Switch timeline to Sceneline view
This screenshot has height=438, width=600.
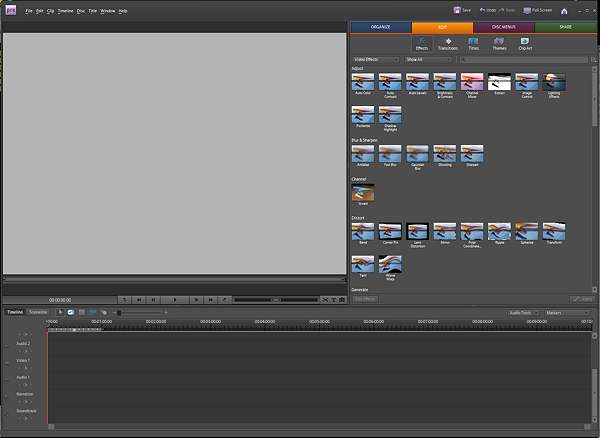[x=38, y=312]
